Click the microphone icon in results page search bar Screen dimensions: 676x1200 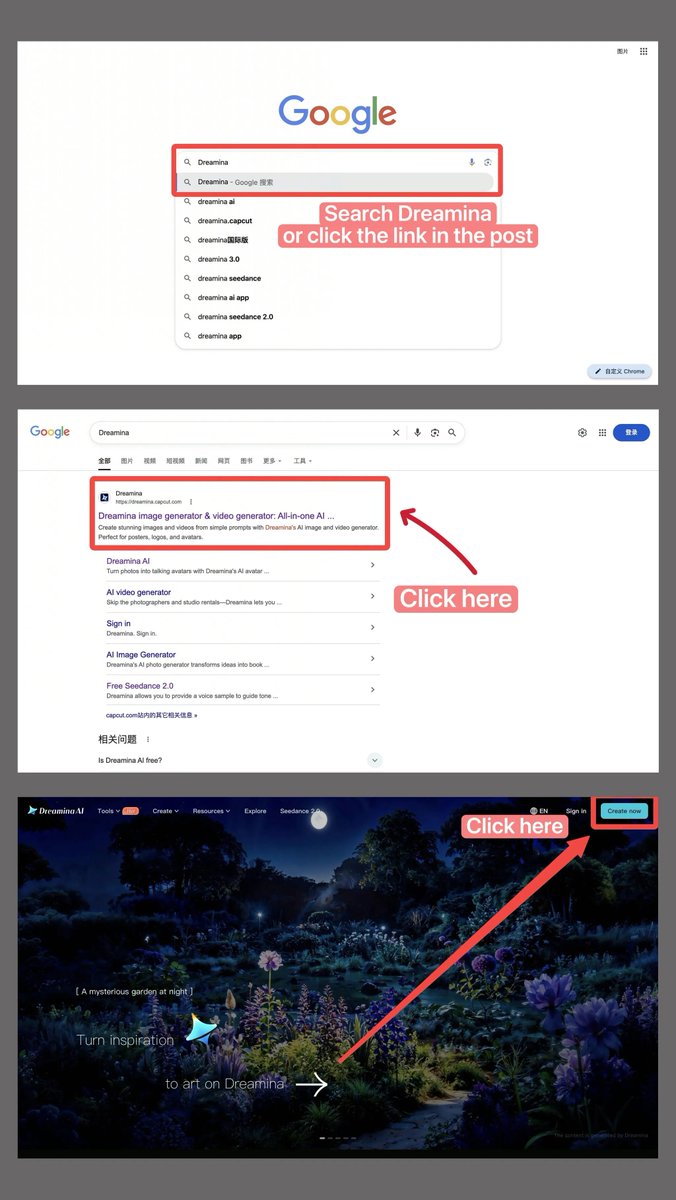point(418,433)
